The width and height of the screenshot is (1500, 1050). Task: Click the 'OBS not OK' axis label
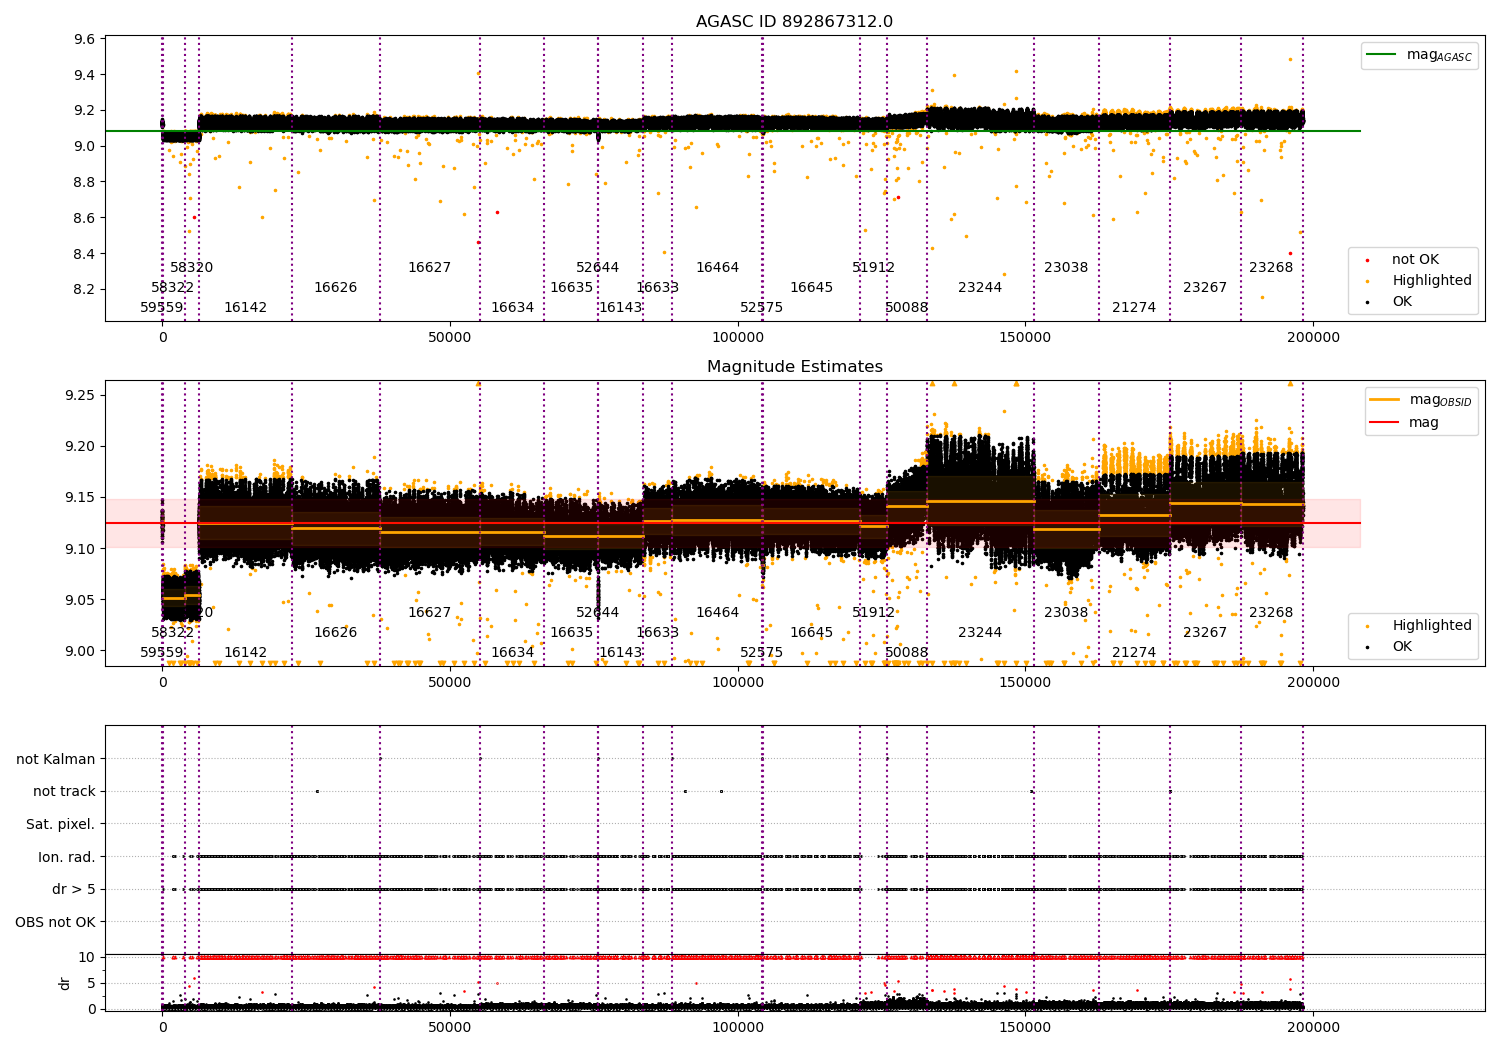tap(56, 922)
